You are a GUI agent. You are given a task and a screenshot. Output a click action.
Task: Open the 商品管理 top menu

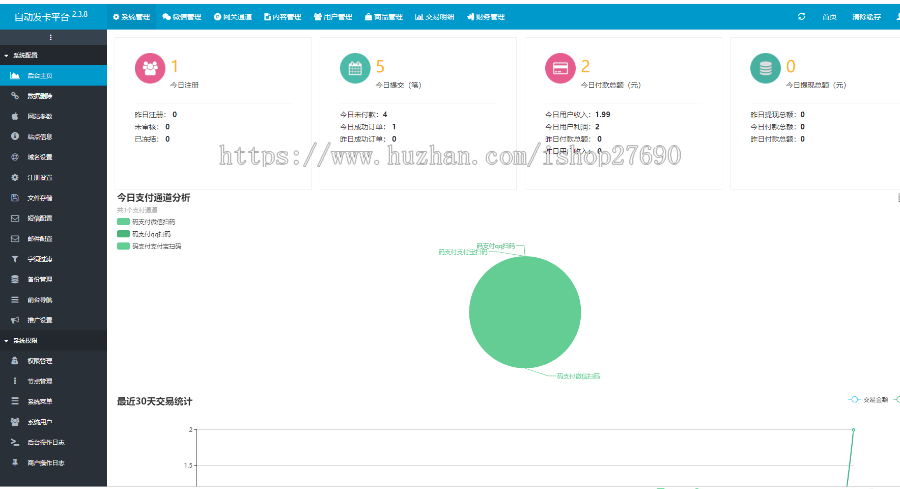383,17
